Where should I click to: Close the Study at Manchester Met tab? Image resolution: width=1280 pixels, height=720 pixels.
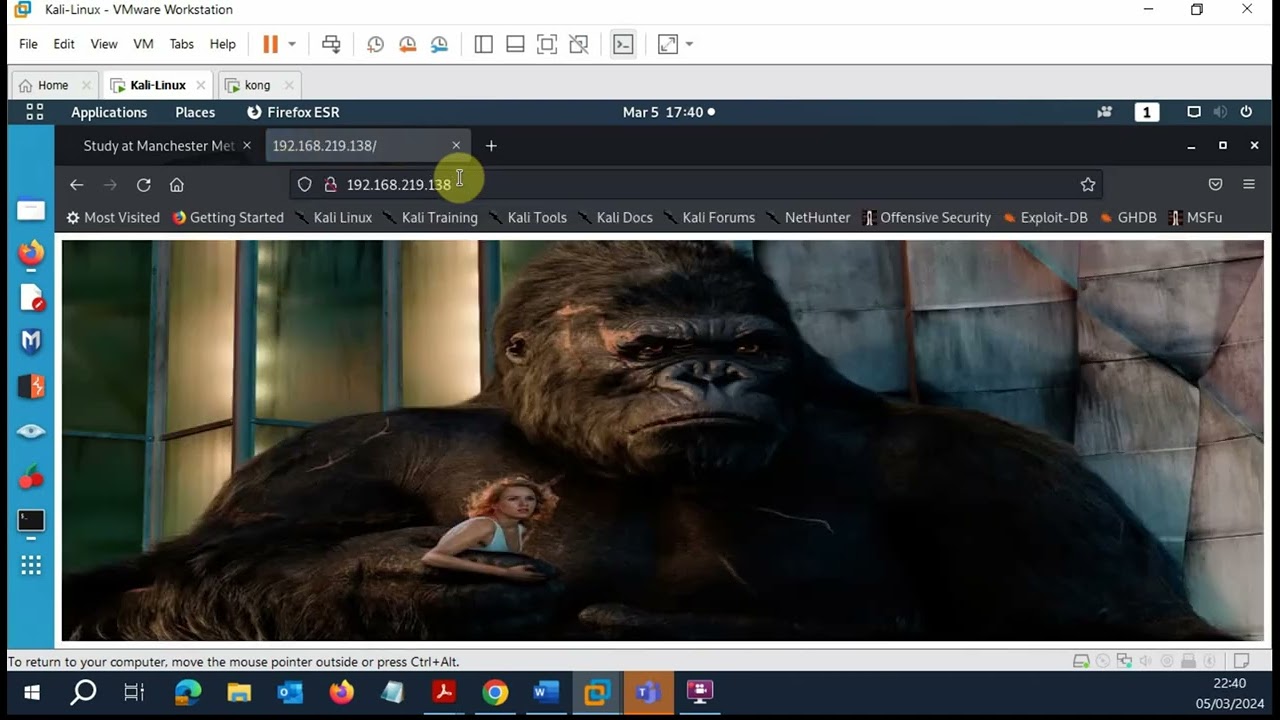tap(247, 146)
